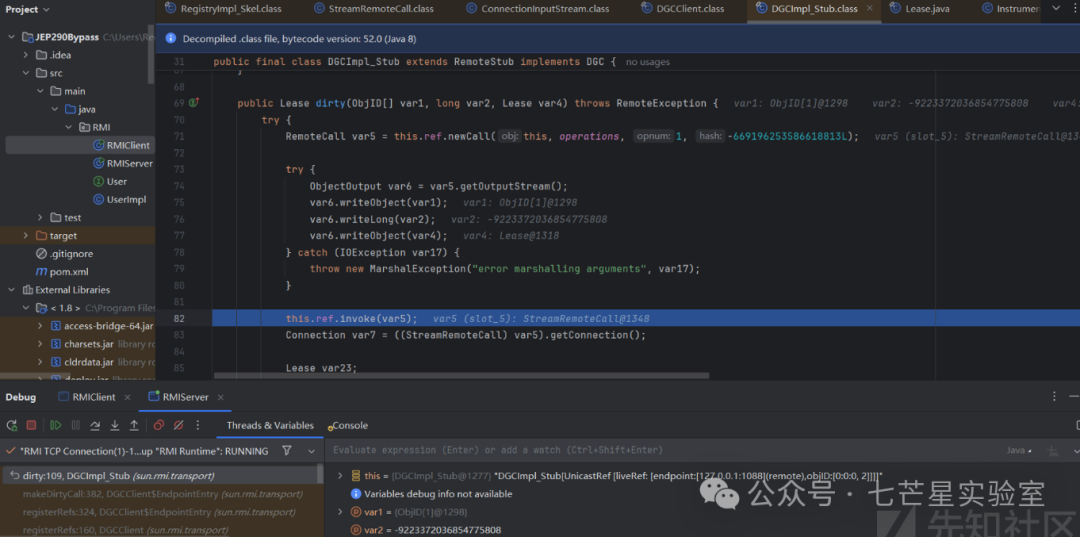Open the RegistryImpl_Skel.class editor tab

click(x=223, y=9)
